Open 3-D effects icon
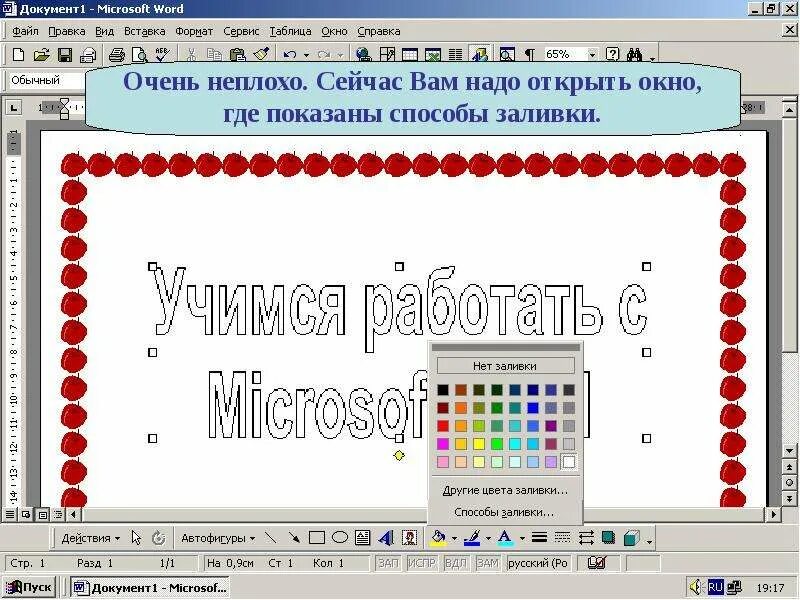The height and width of the screenshot is (600, 800). click(x=632, y=538)
